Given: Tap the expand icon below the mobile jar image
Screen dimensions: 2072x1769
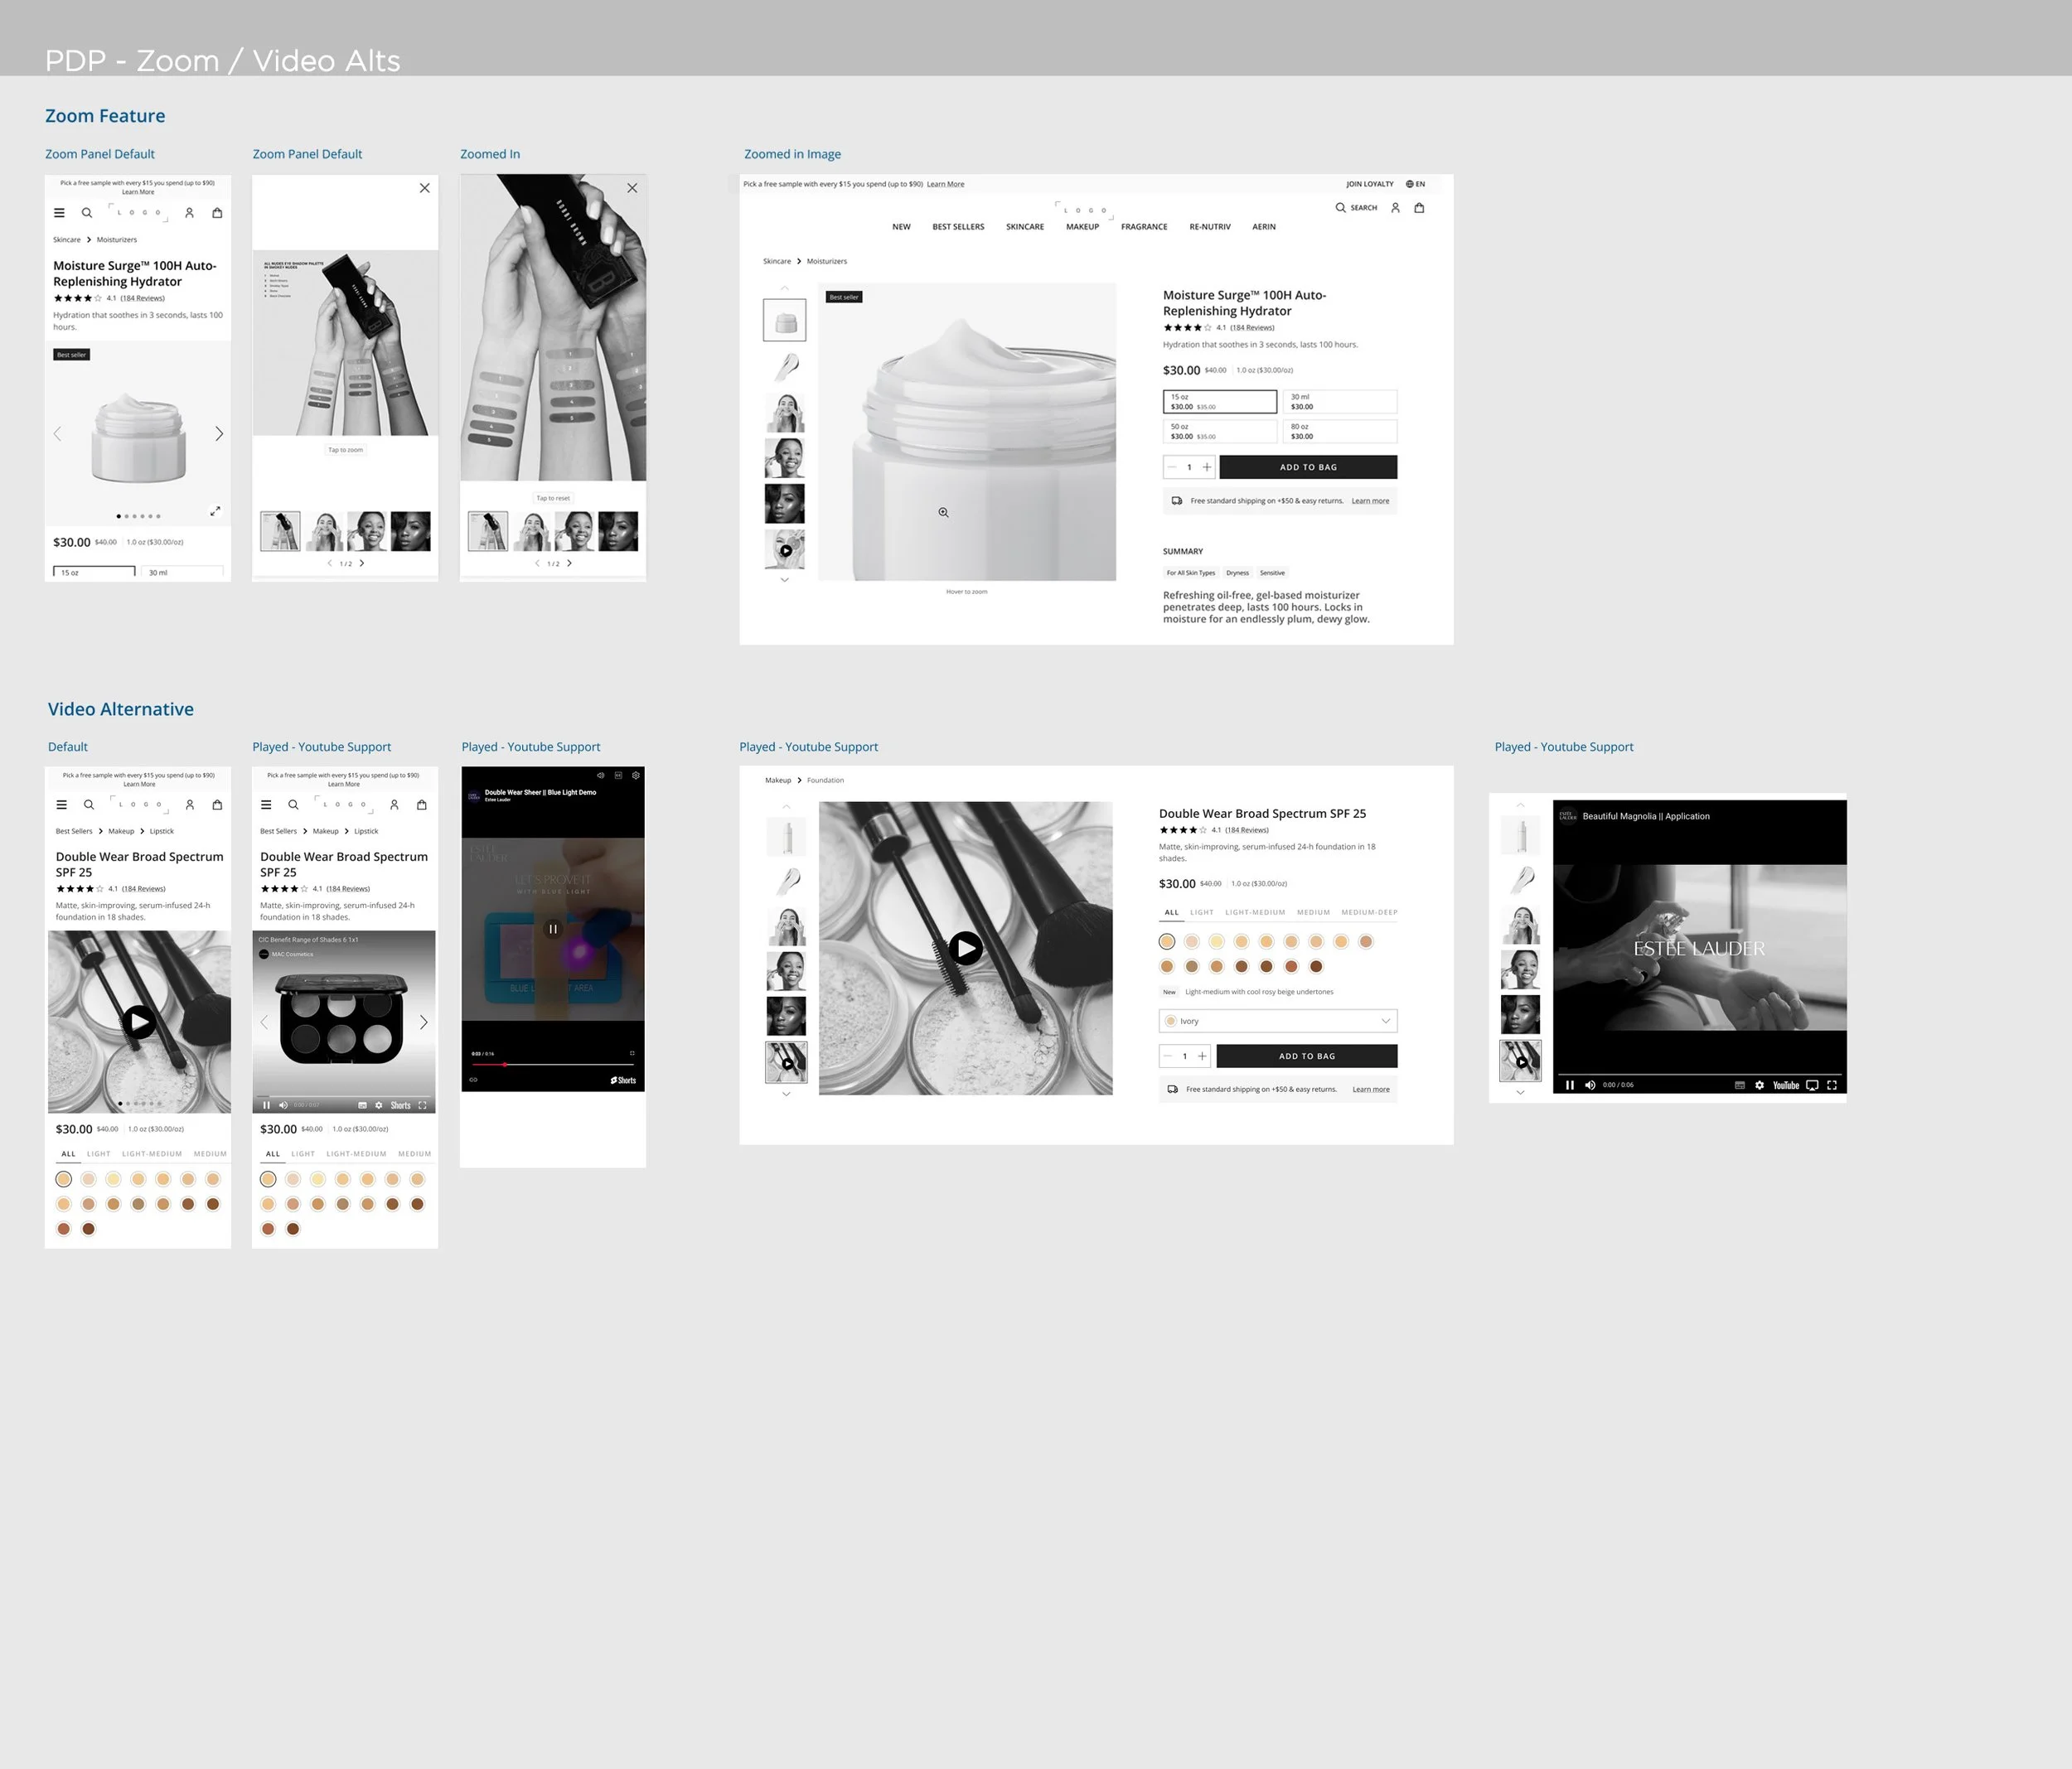Looking at the screenshot, I should pyautogui.click(x=215, y=511).
